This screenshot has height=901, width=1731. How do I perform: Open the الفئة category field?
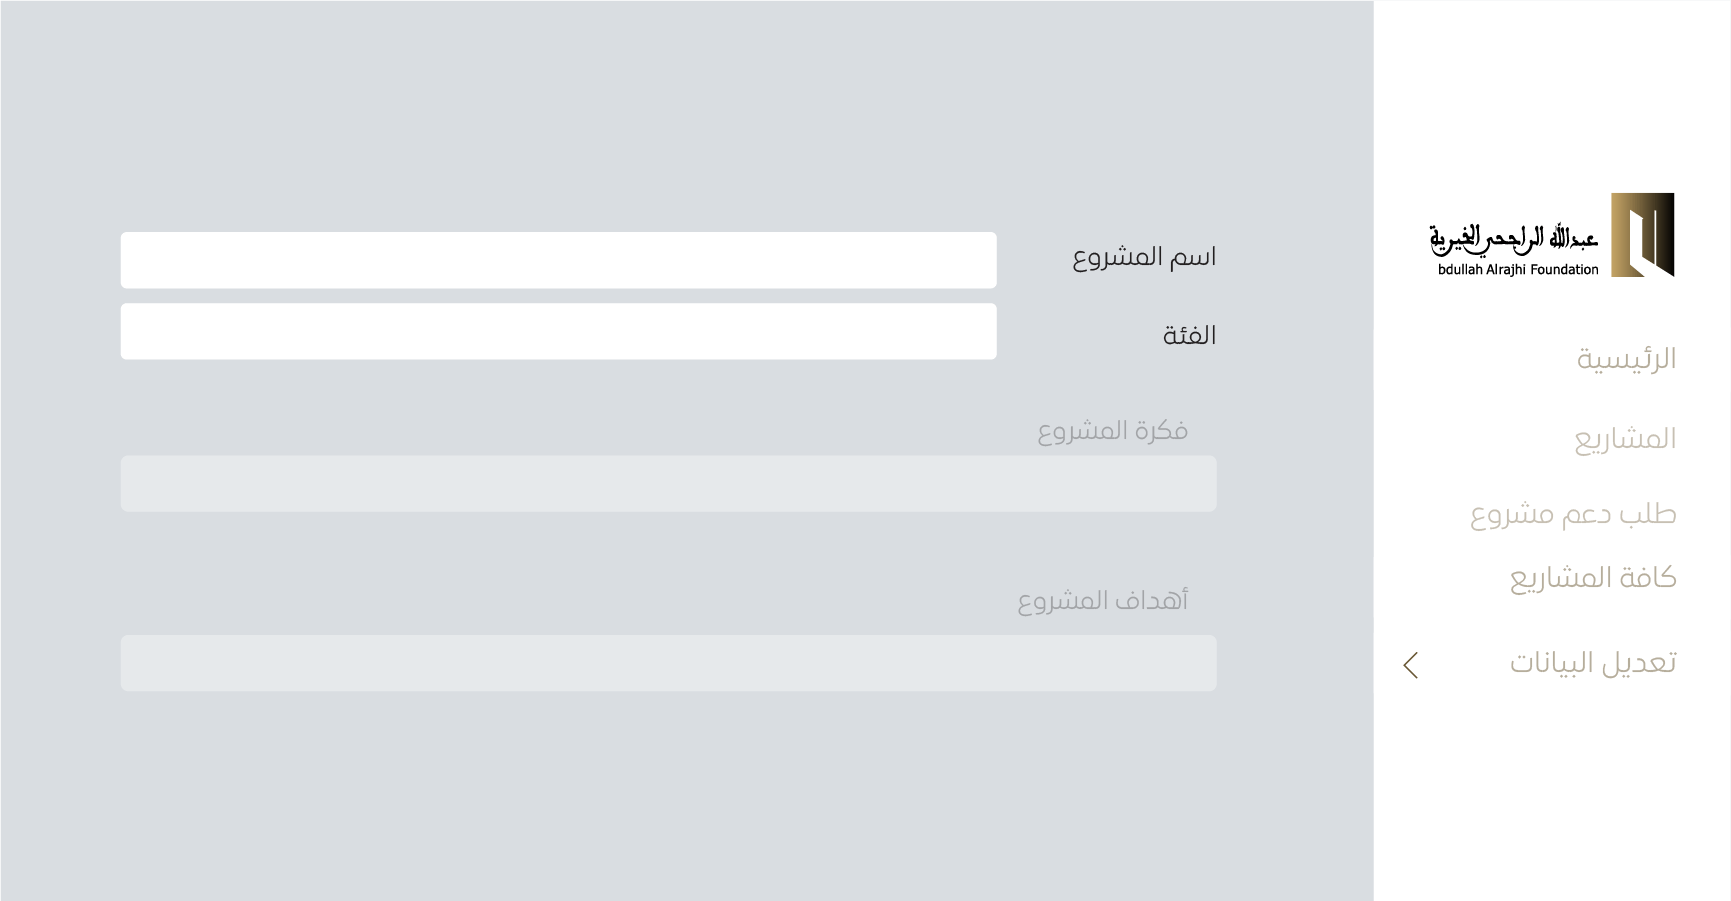[559, 331]
